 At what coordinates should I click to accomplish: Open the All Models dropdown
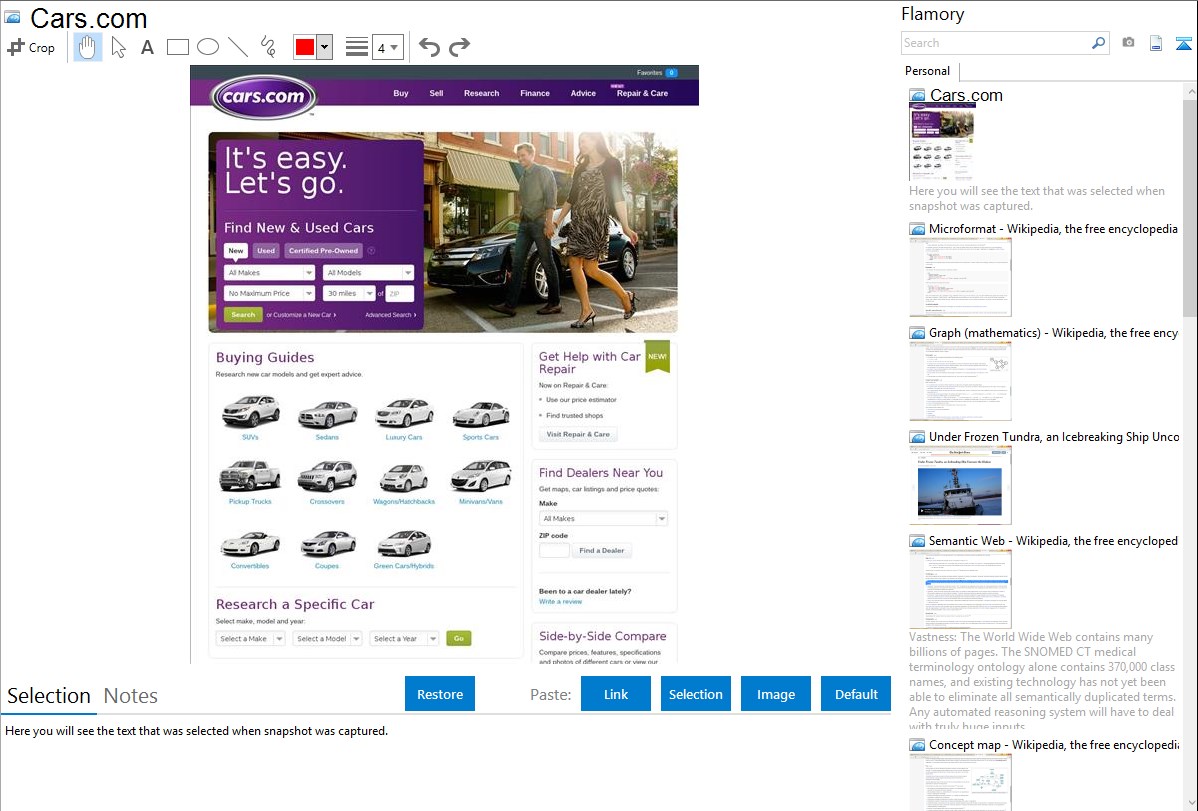pos(368,273)
